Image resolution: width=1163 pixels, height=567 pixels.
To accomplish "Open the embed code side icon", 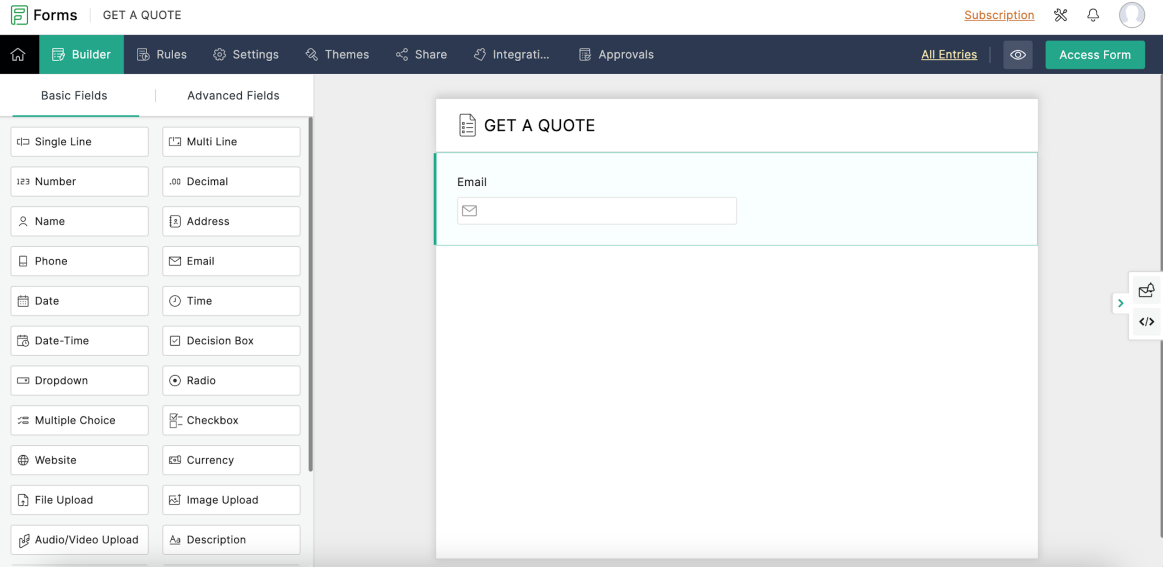I will point(1147,321).
